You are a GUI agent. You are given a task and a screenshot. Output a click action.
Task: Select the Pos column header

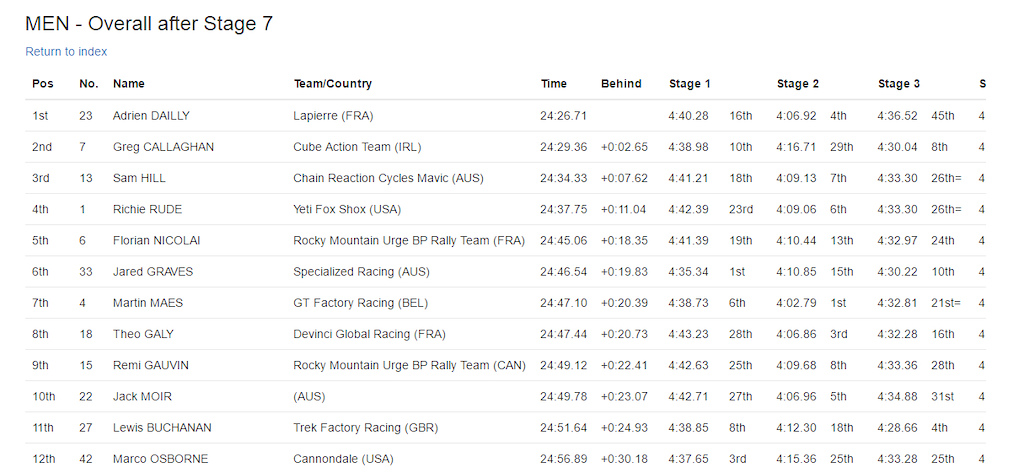click(42, 84)
